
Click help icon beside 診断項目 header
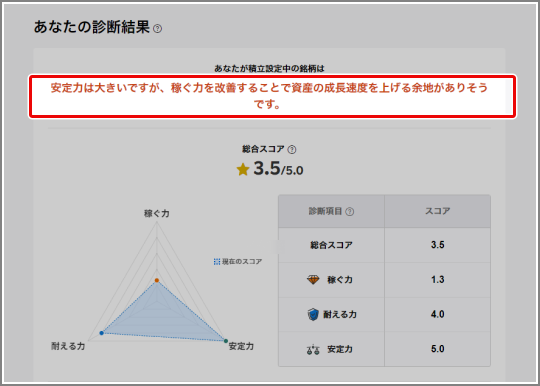point(350,212)
